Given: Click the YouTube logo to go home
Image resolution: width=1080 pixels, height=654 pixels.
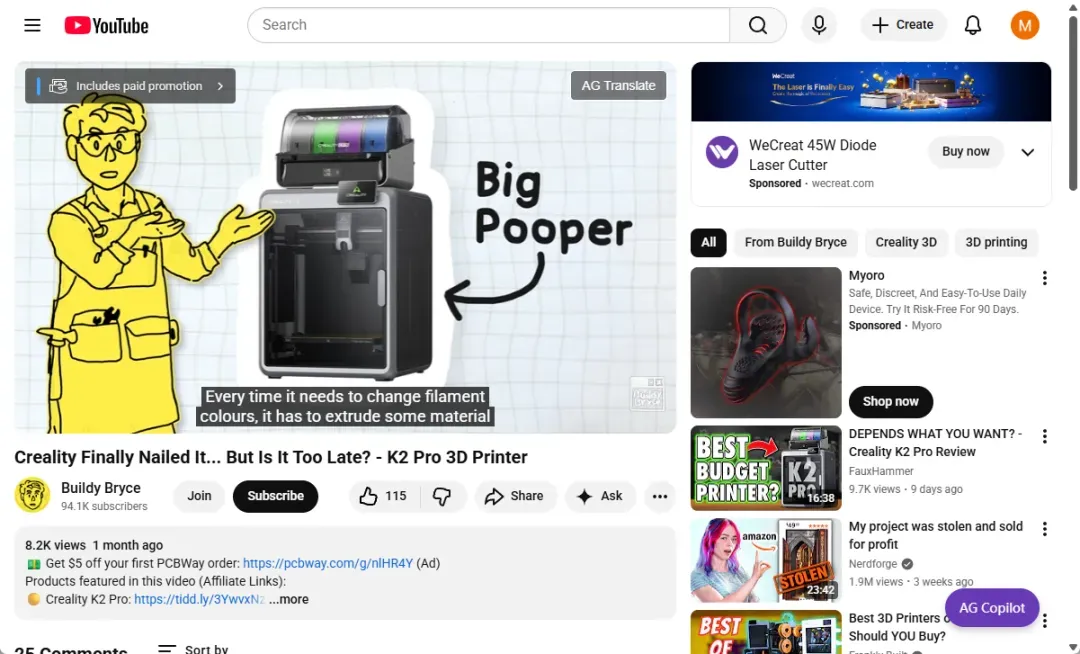Looking at the screenshot, I should click(106, 25).
